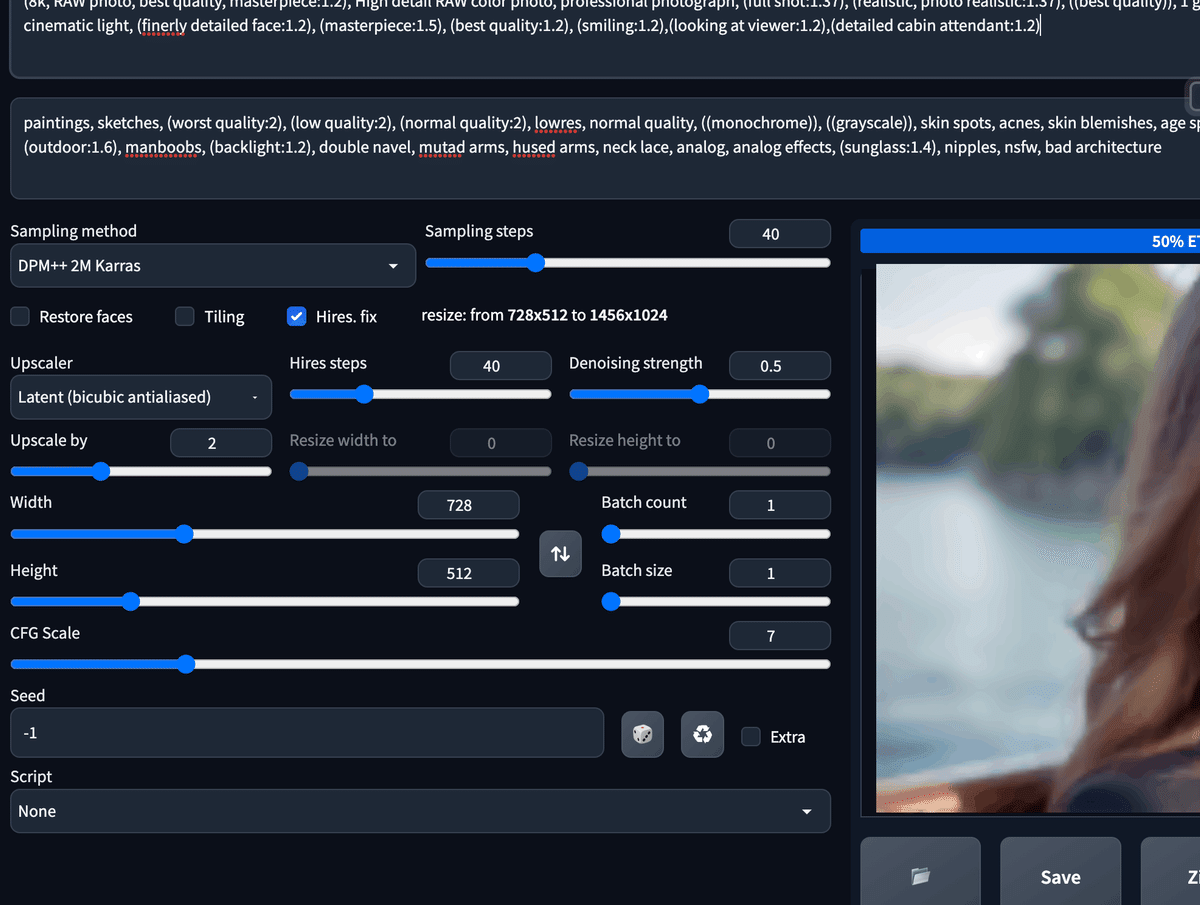1200x905 pixels.
Task: Open the Sampling method dropdown
Action: point(212,266)
